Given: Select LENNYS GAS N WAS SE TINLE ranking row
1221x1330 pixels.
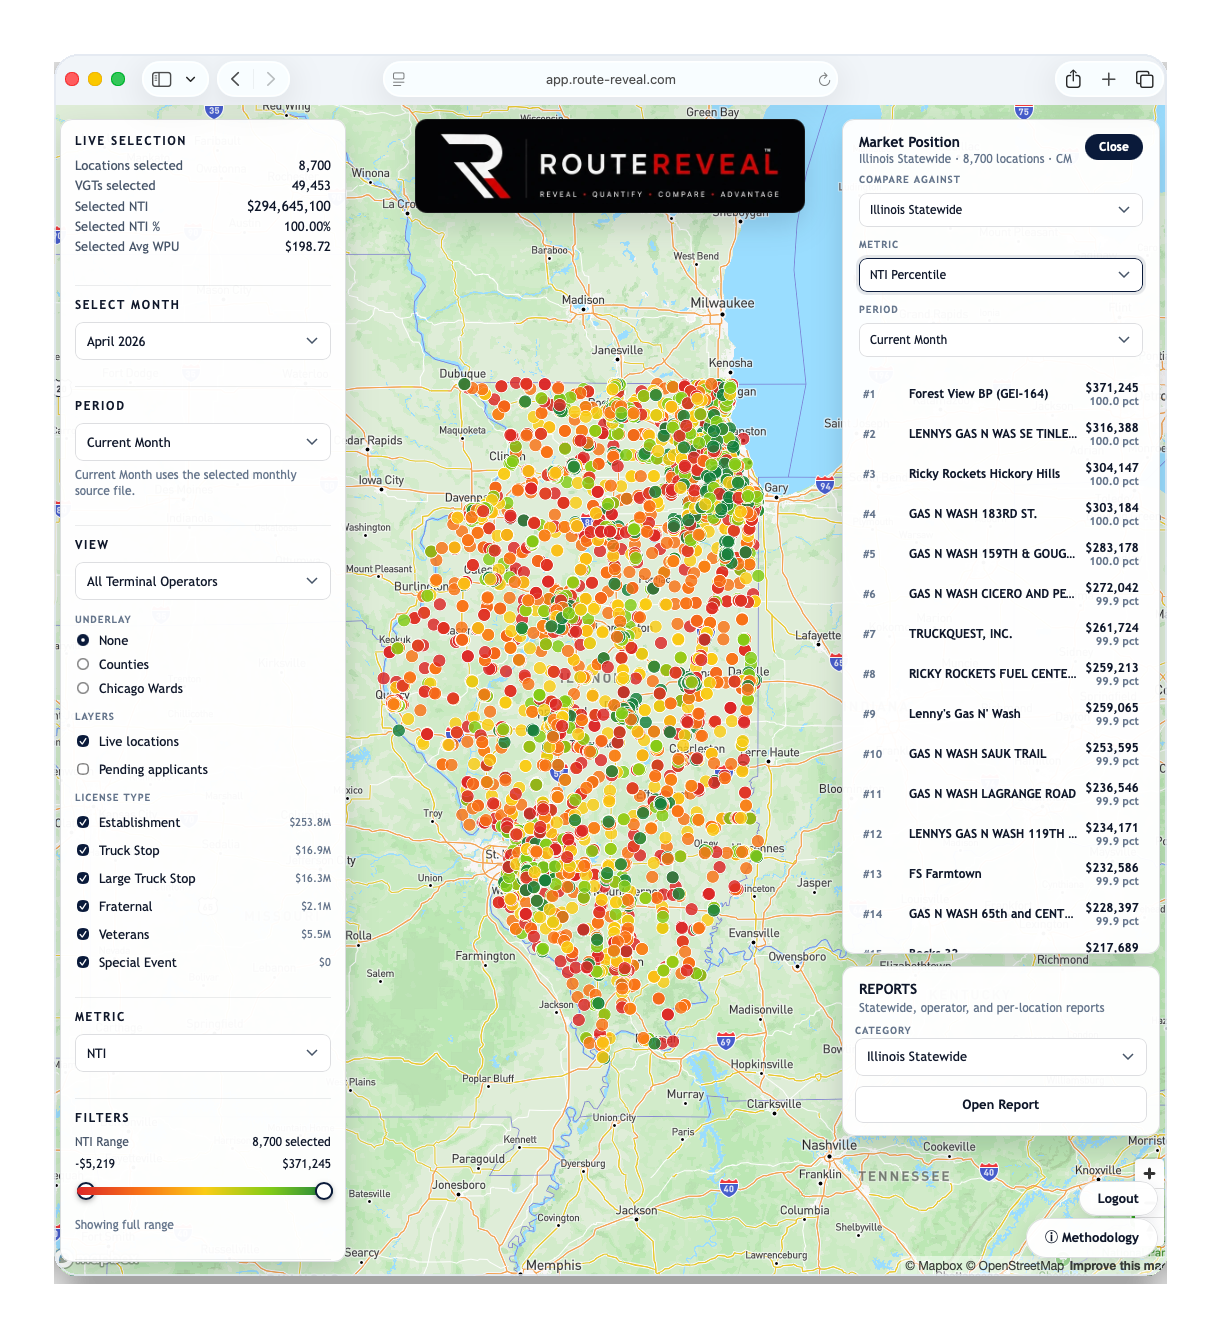Looking at the screenshot, I should click(x=1000, y=434).
